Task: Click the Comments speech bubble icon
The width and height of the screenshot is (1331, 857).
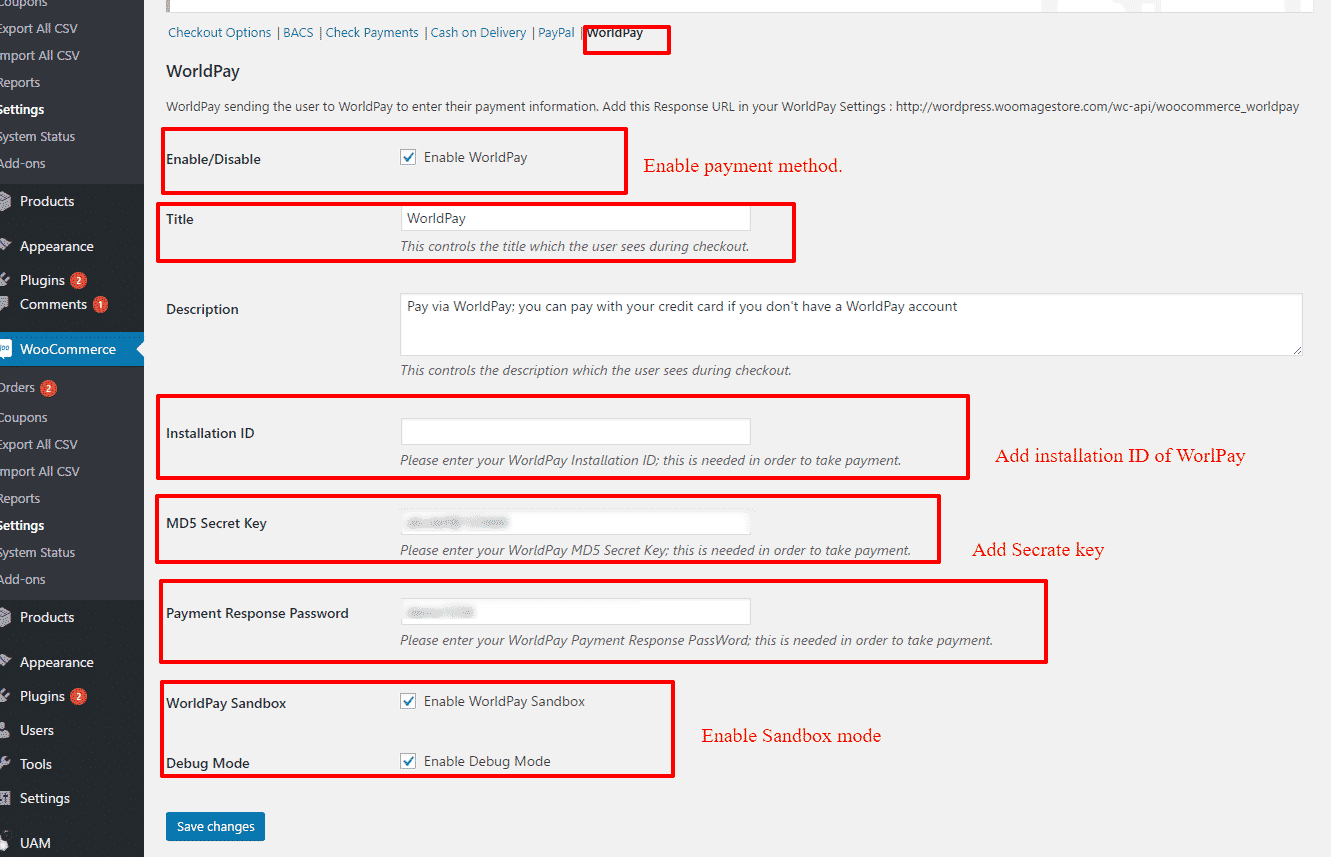Action: click(5, 304)
